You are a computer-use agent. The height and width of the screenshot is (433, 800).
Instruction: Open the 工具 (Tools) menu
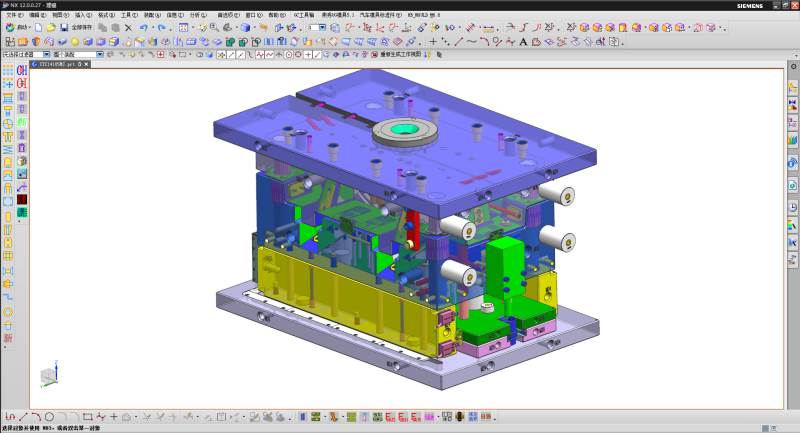point(128,16)
